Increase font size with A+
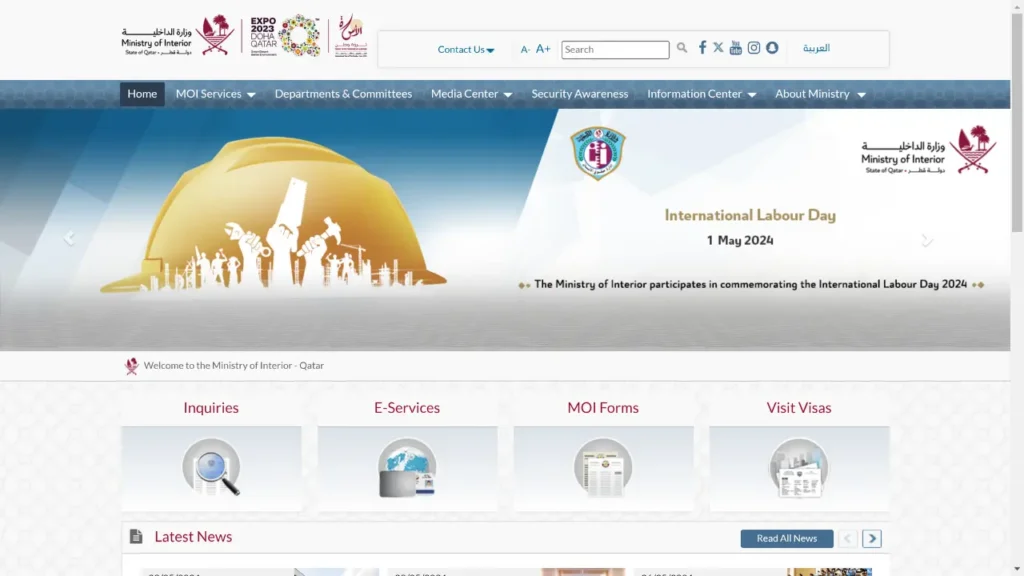 point(543,49)
